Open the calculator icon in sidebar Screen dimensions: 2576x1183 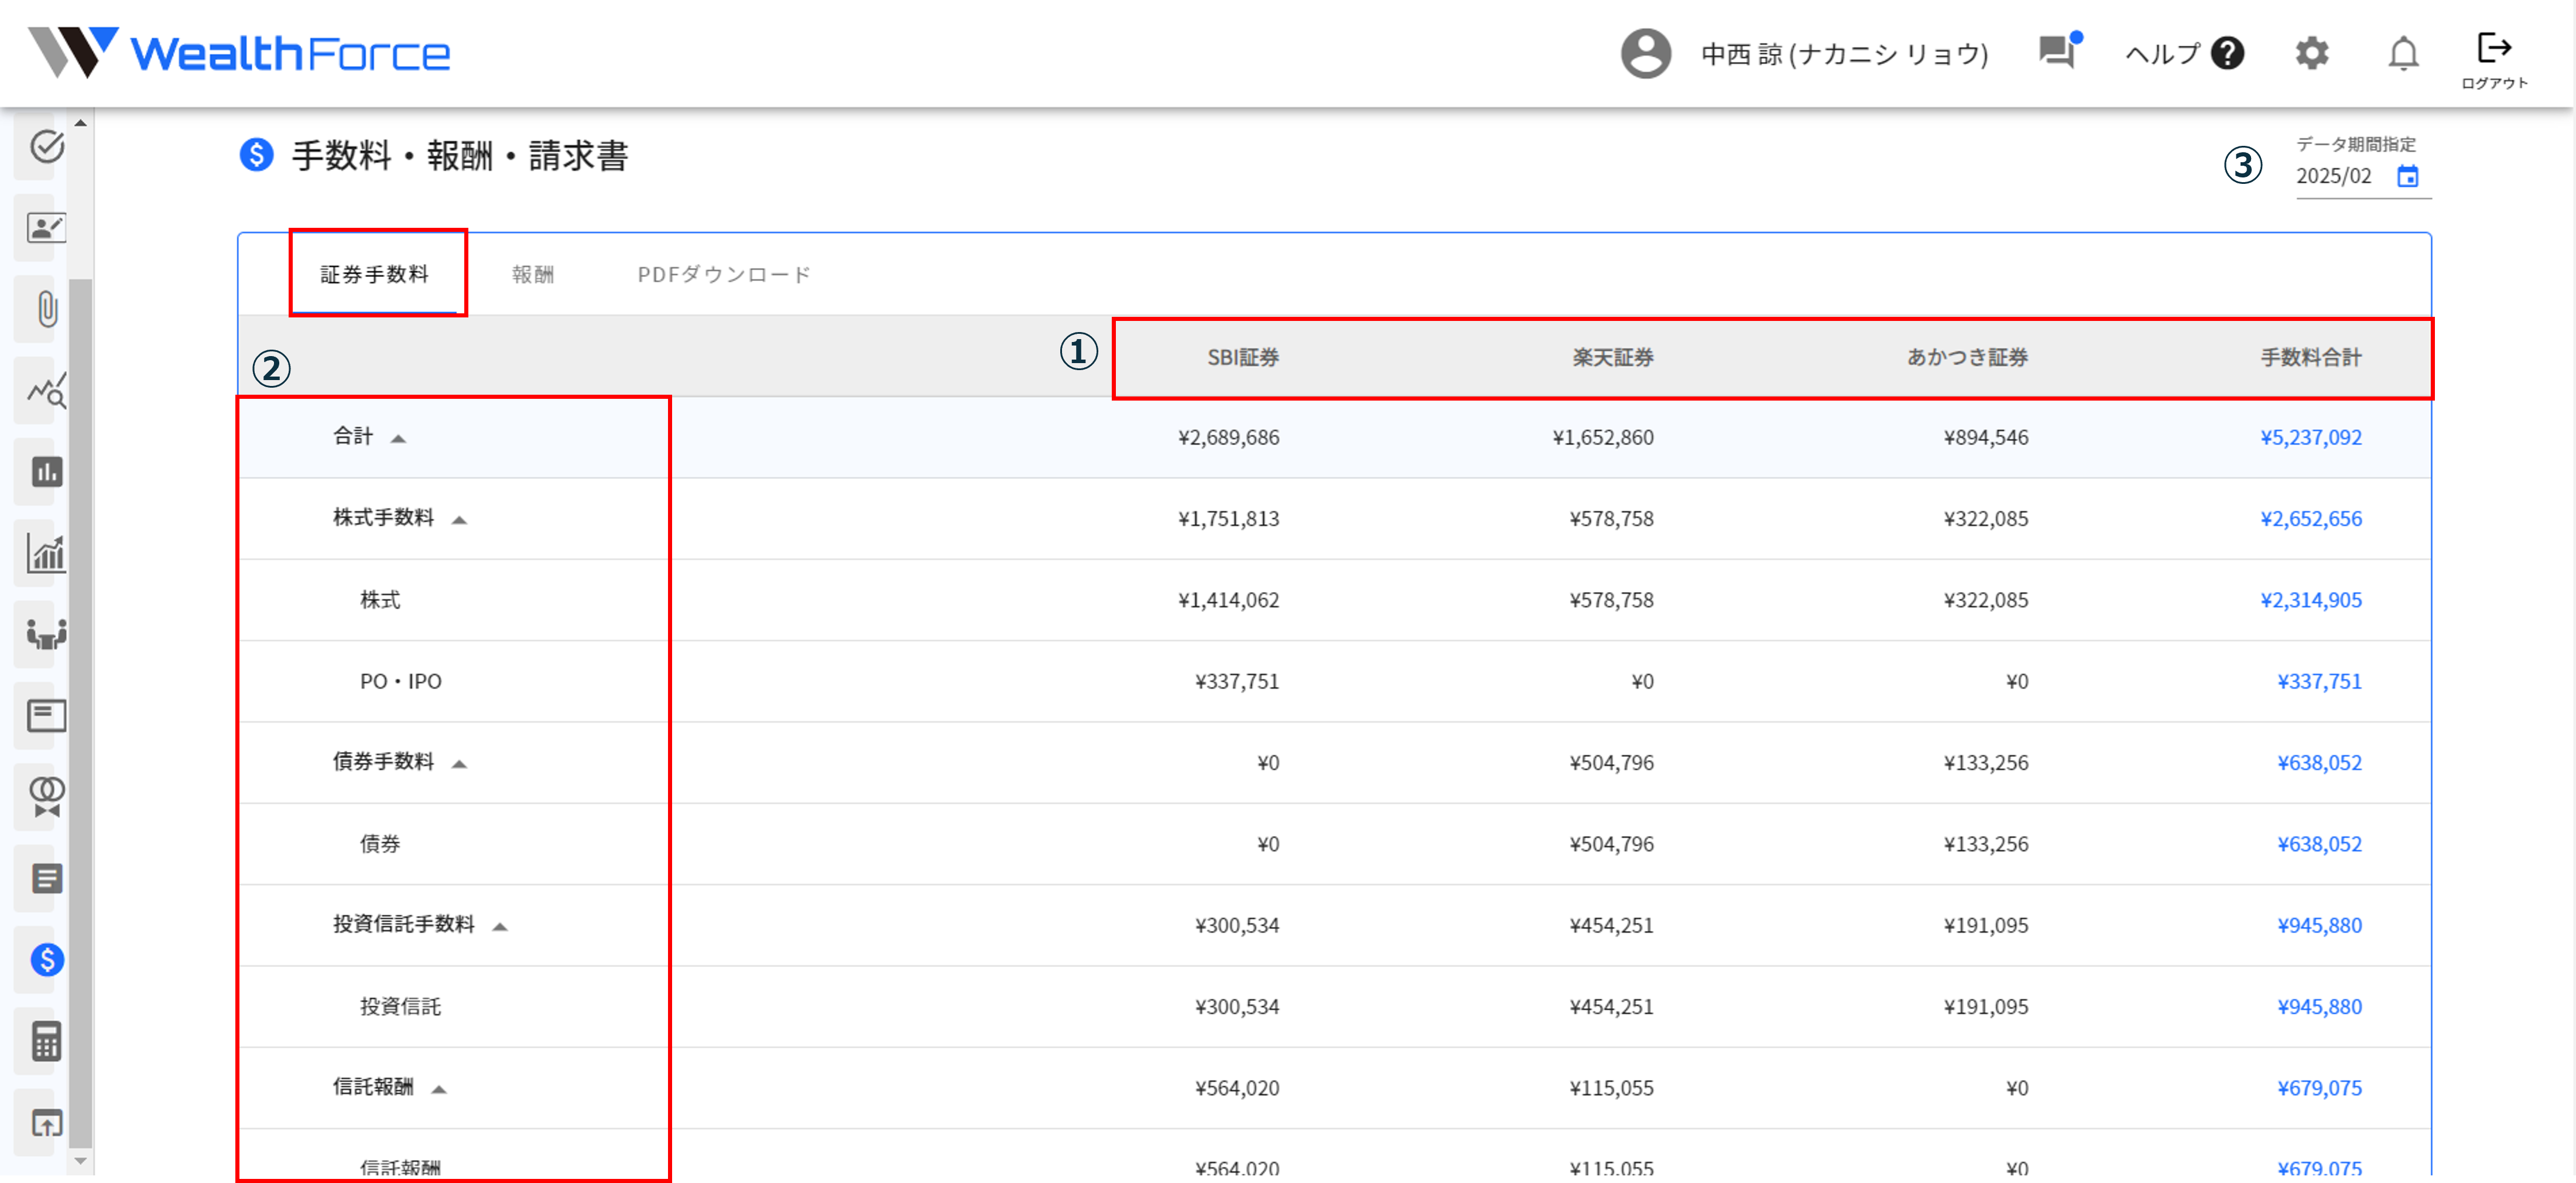(x=46, y=1041)
